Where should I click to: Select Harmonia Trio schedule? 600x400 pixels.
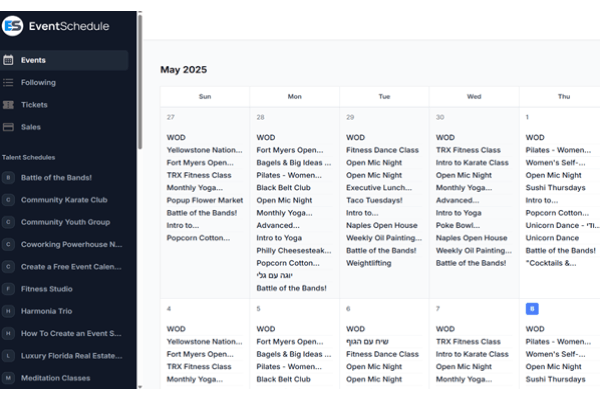[49, 311]
